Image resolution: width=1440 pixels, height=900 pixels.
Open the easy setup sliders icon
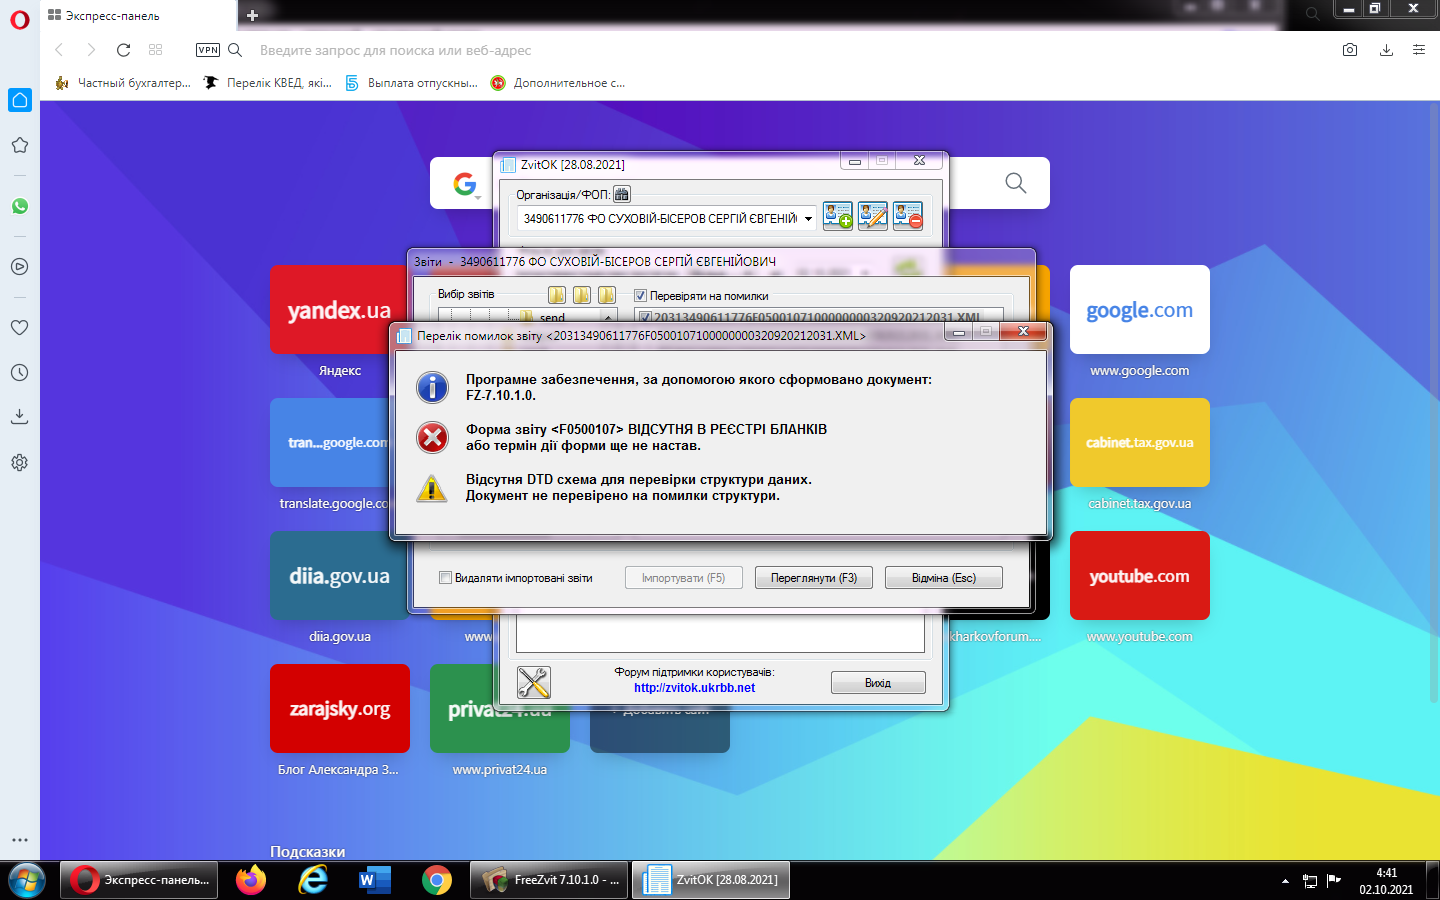coord(1419,50)
